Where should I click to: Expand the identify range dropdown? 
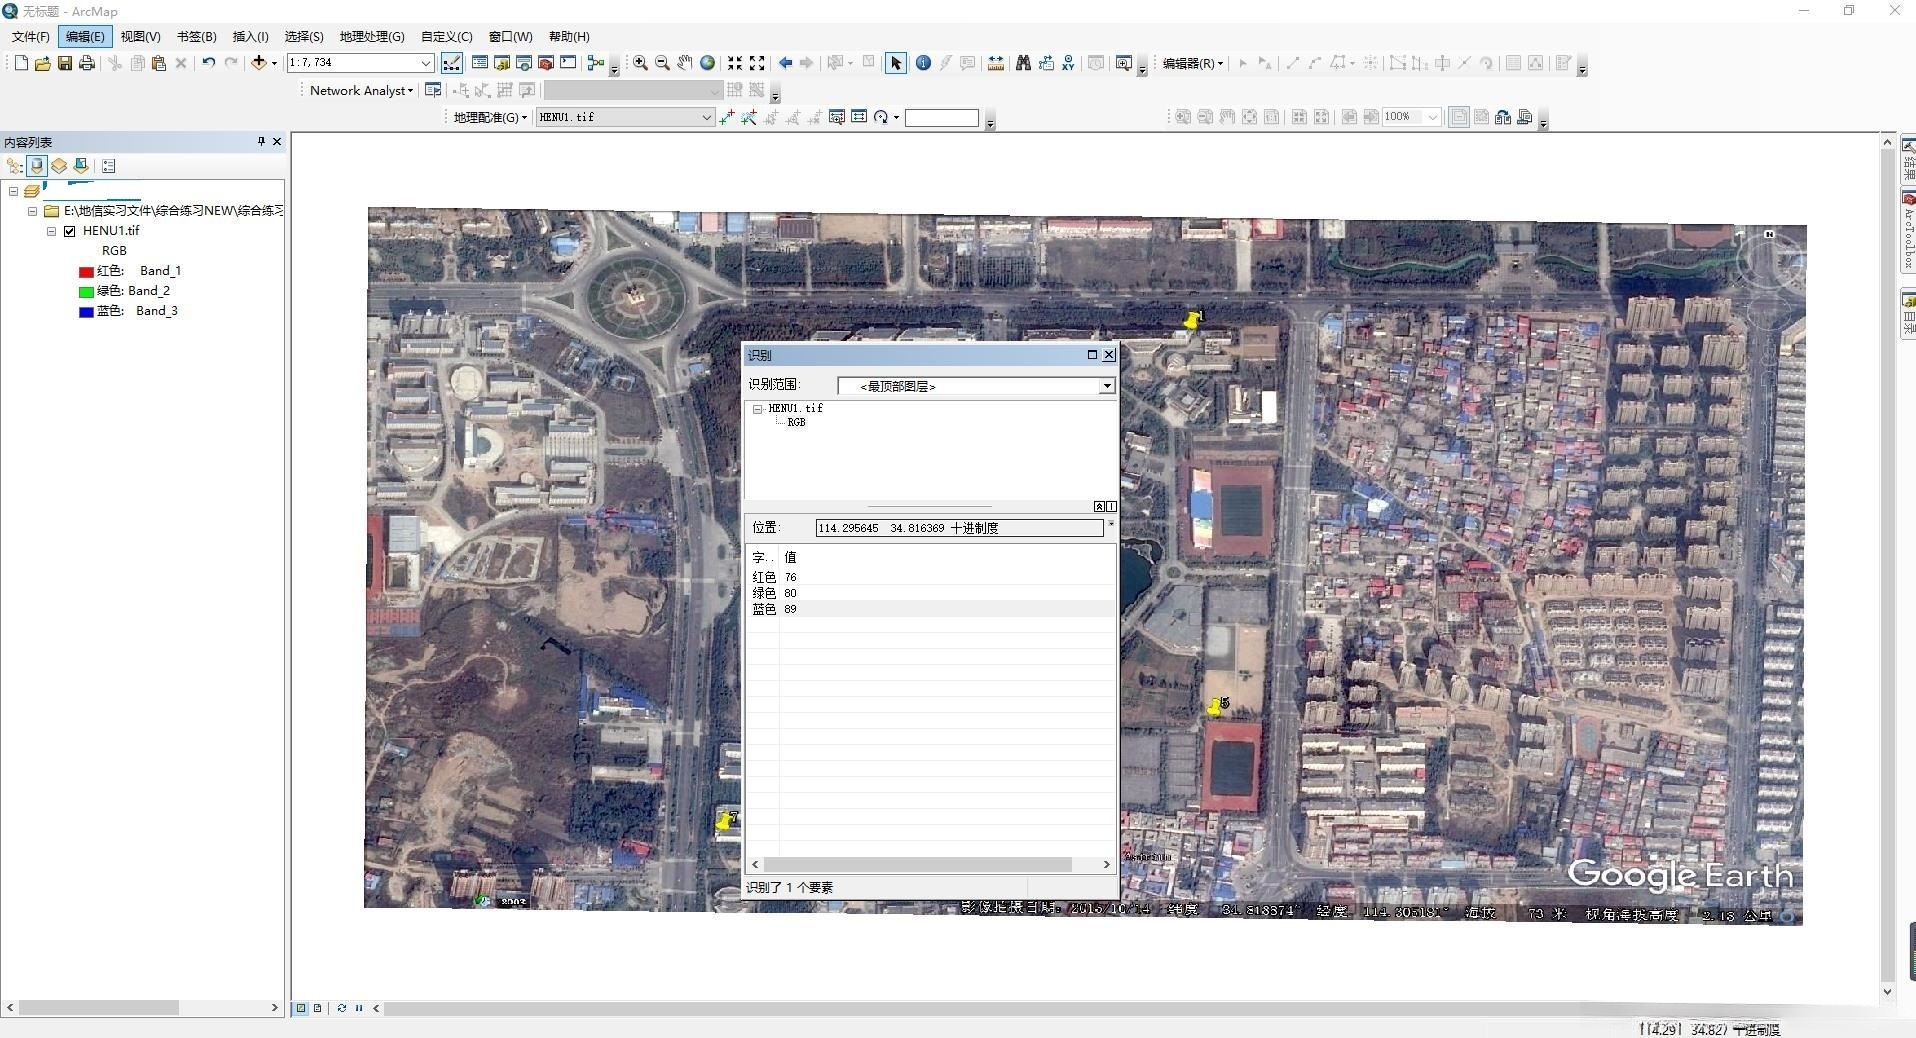[1106, 386]
